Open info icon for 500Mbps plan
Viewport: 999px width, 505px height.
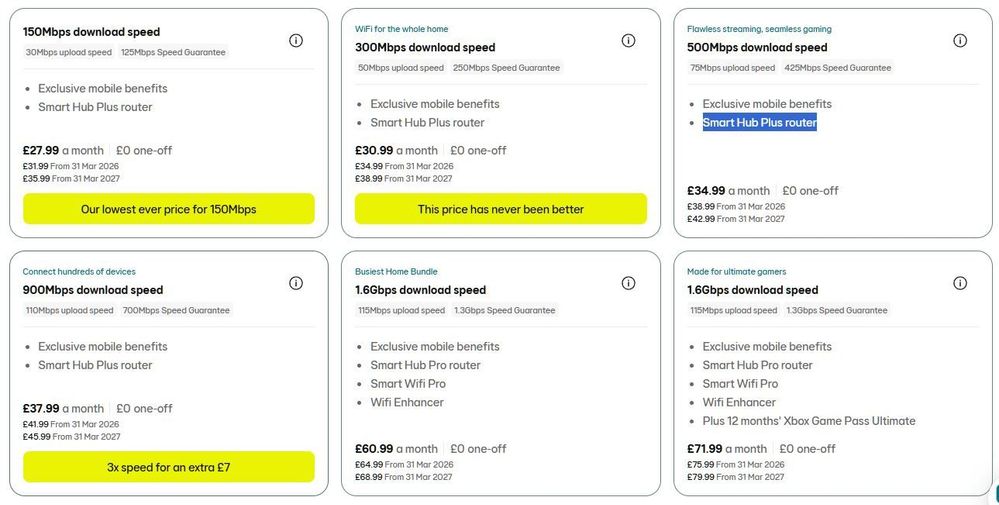click(x=960, y=41)
